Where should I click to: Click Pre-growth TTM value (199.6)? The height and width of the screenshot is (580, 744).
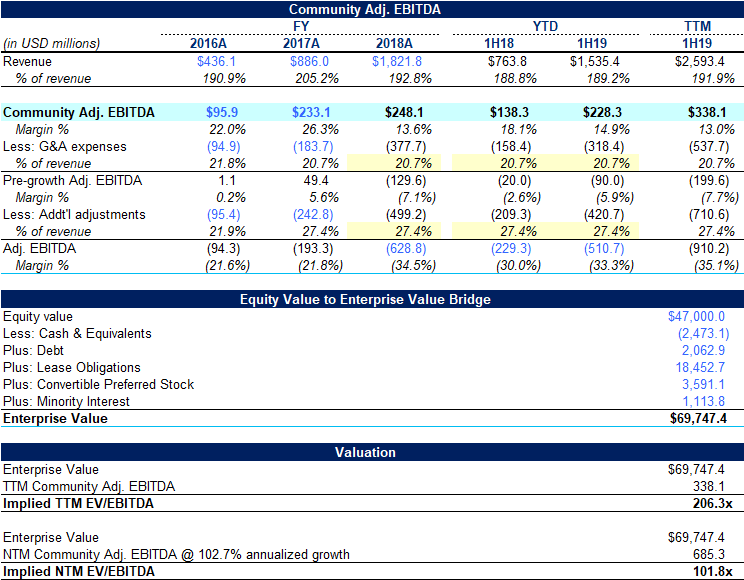[709, 181]
